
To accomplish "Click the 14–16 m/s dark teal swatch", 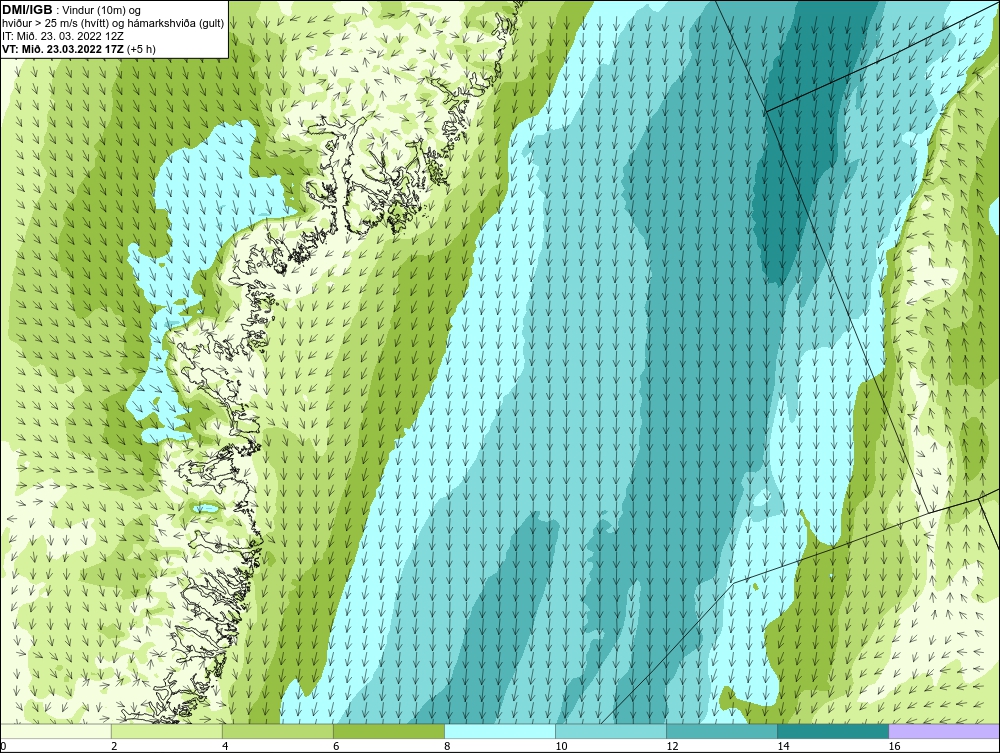I will (832, 731).
